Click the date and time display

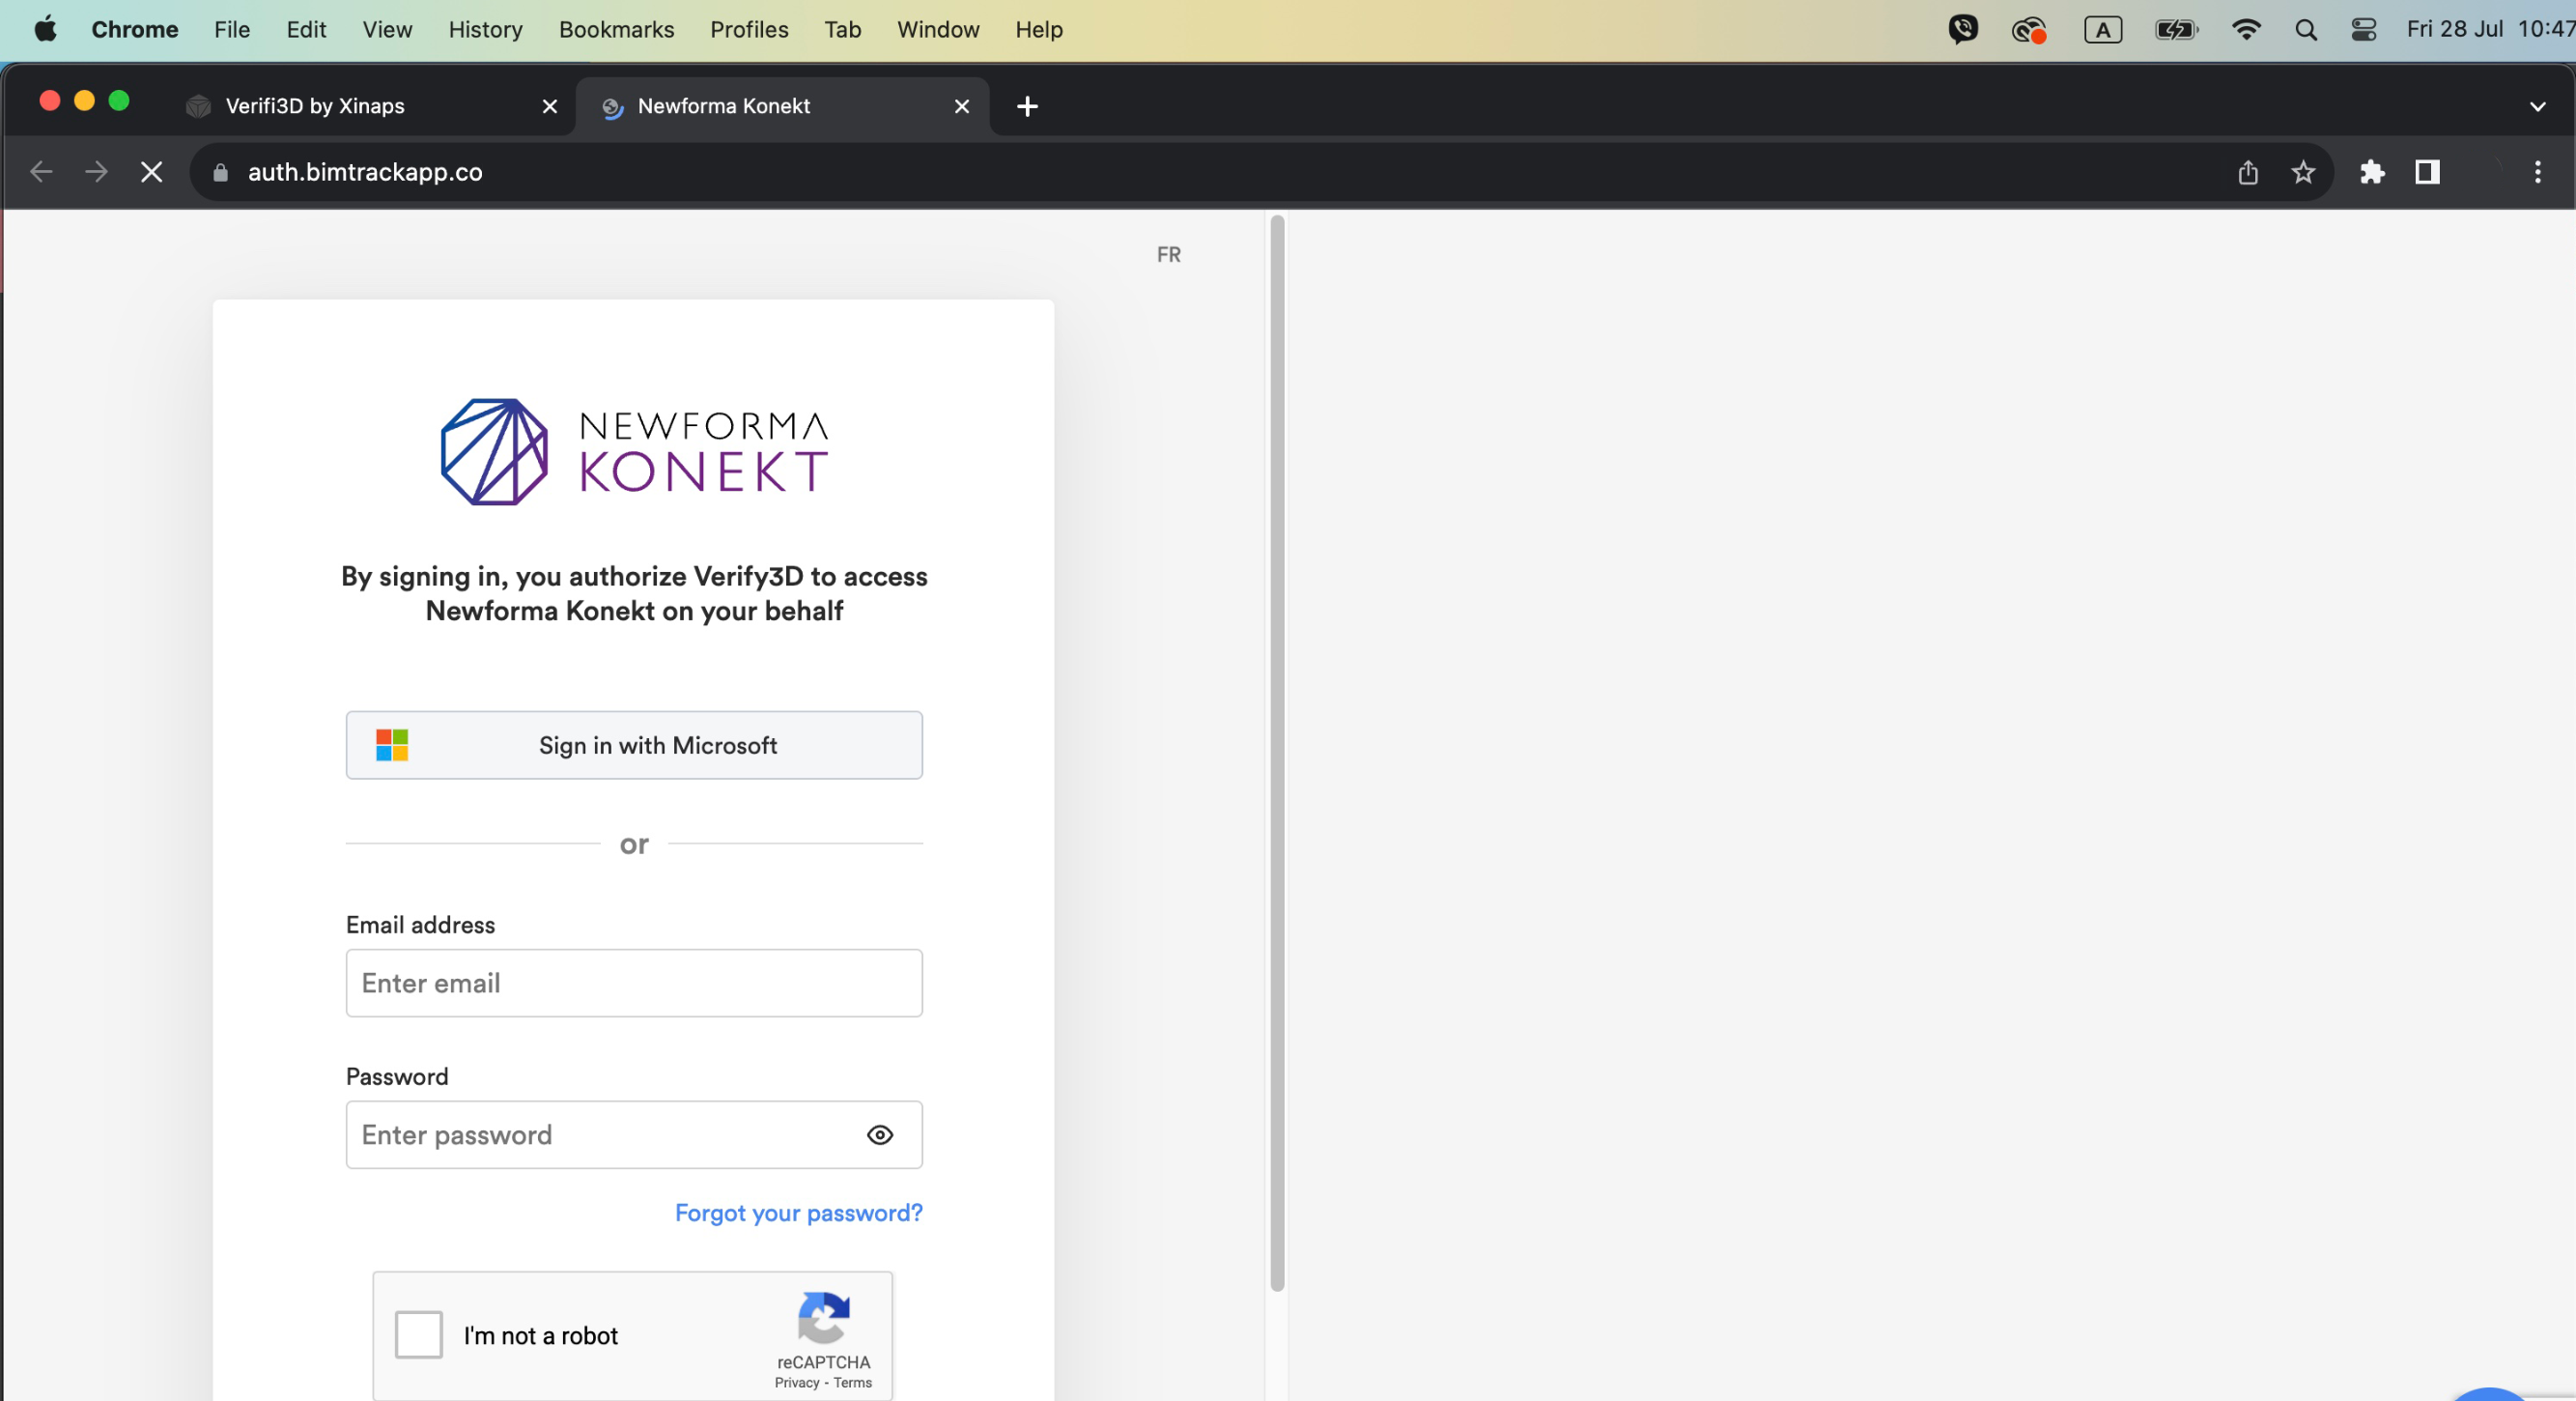(x=2490, y=29)
